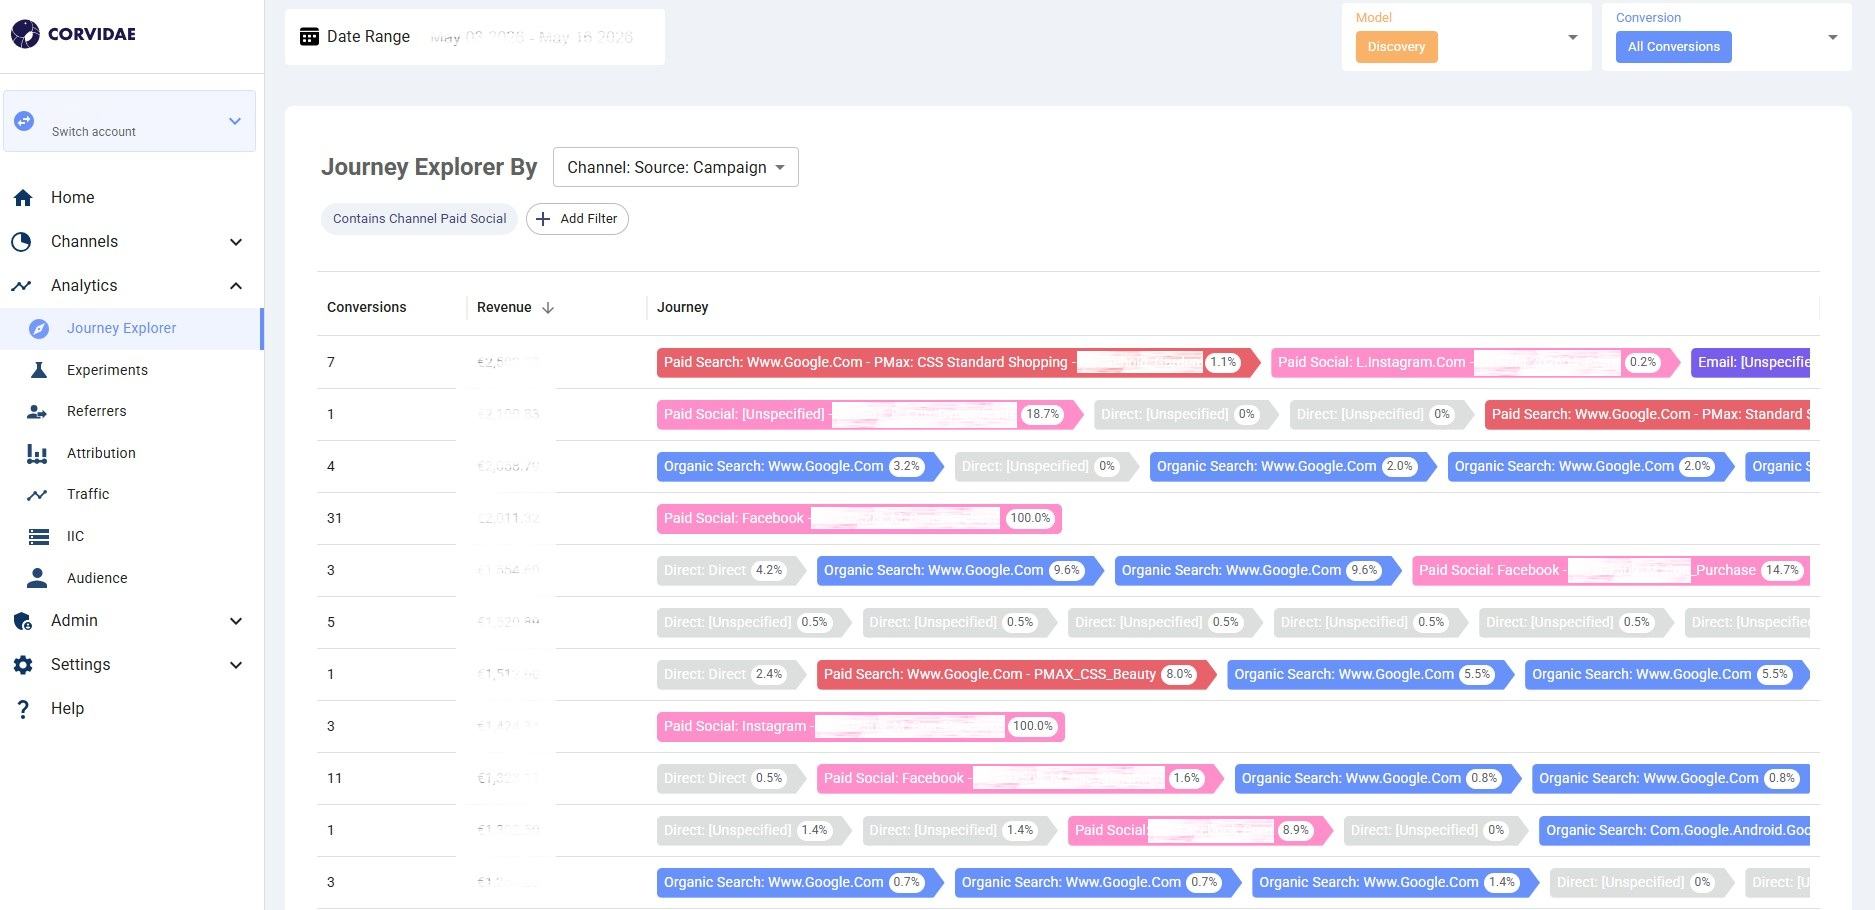
Task: Go to Experiments page
Action: click(x=131, y=370)
